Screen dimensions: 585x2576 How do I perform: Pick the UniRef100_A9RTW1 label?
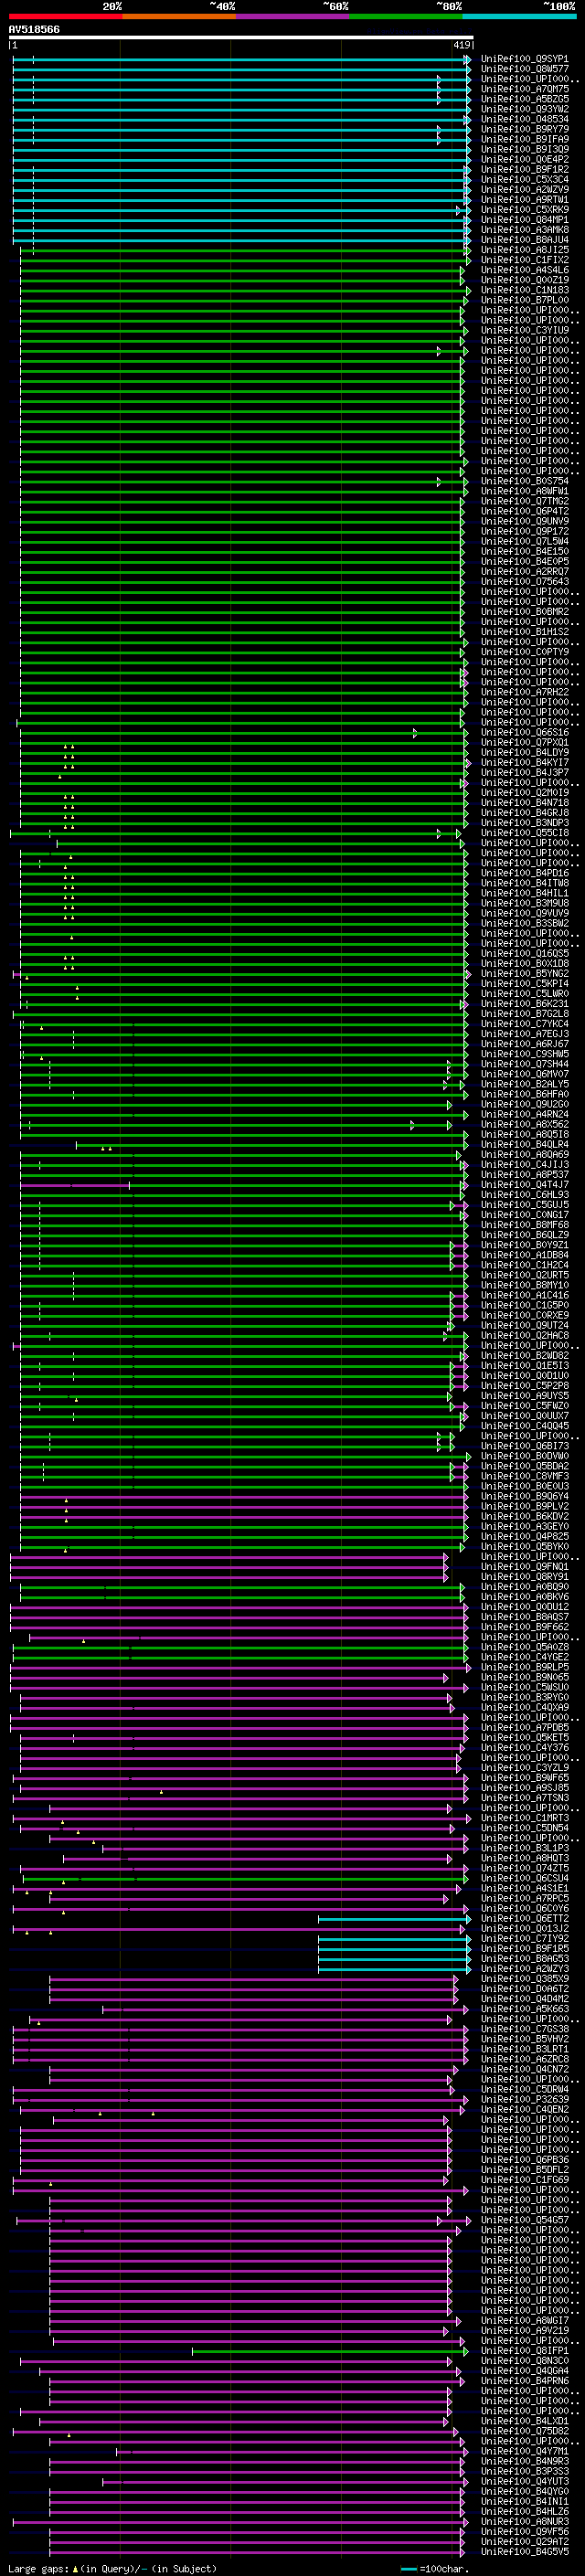(524, 199)
